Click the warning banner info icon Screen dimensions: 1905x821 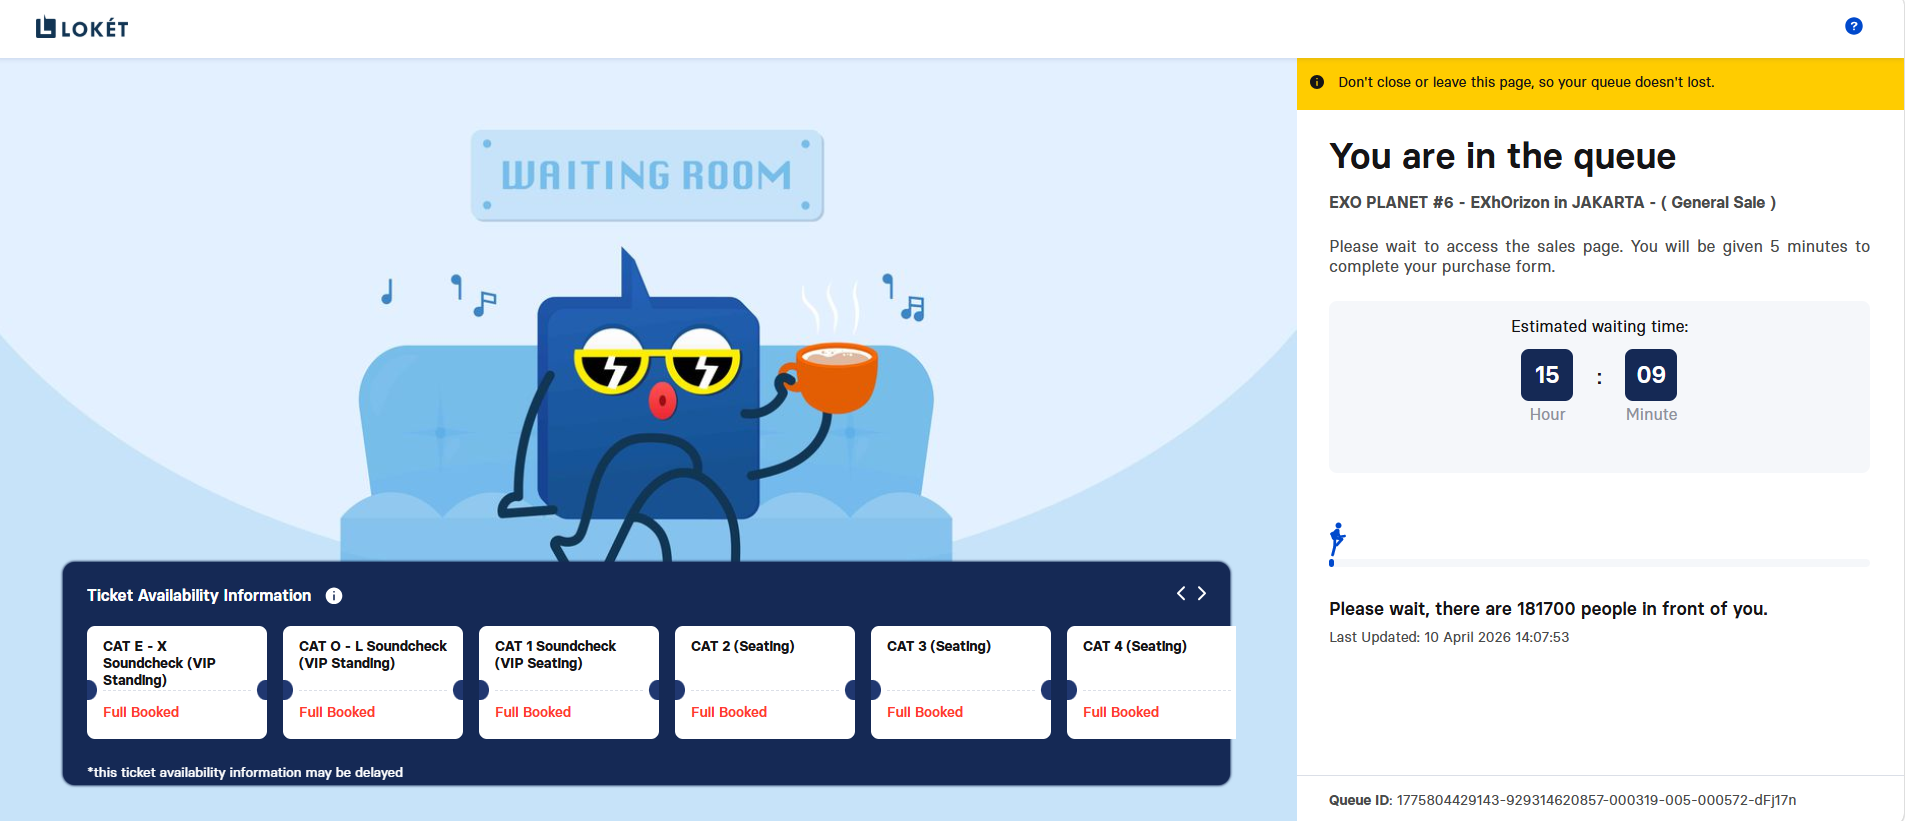tap(1317, 83)
